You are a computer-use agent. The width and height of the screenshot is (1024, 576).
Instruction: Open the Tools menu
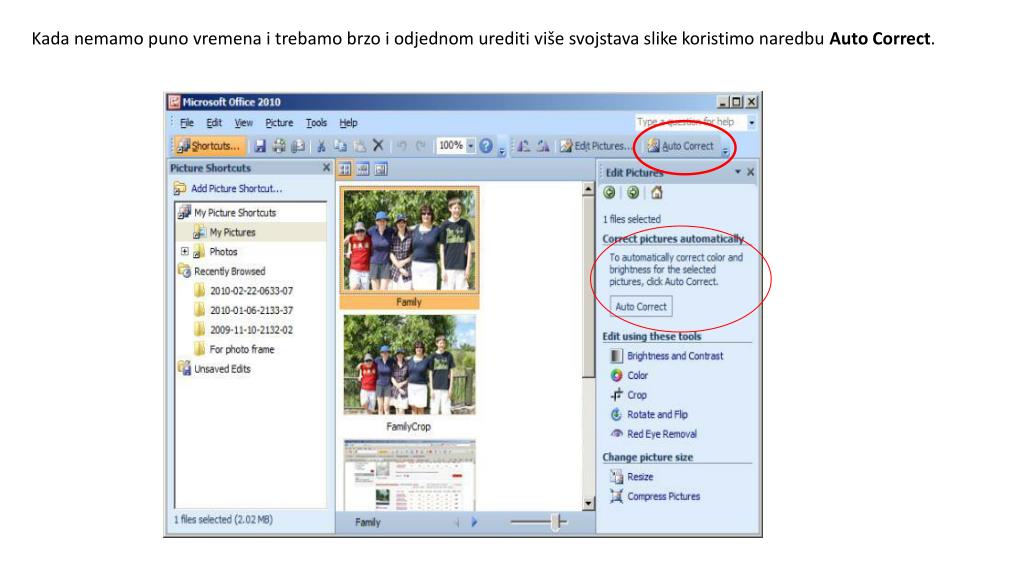[316, 123]
